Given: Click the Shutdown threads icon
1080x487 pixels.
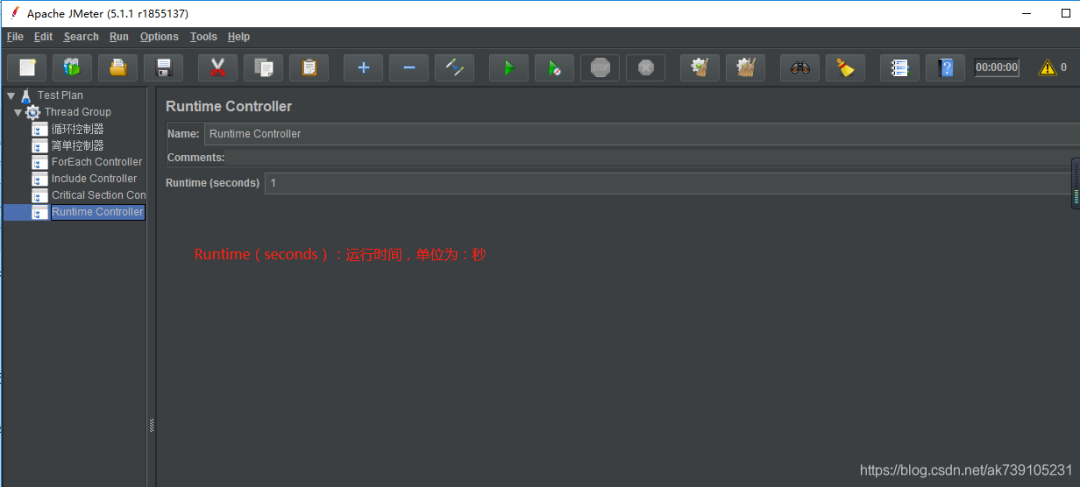Looking at the screenshot, I should pyautogui.click(x=645, y=68).
